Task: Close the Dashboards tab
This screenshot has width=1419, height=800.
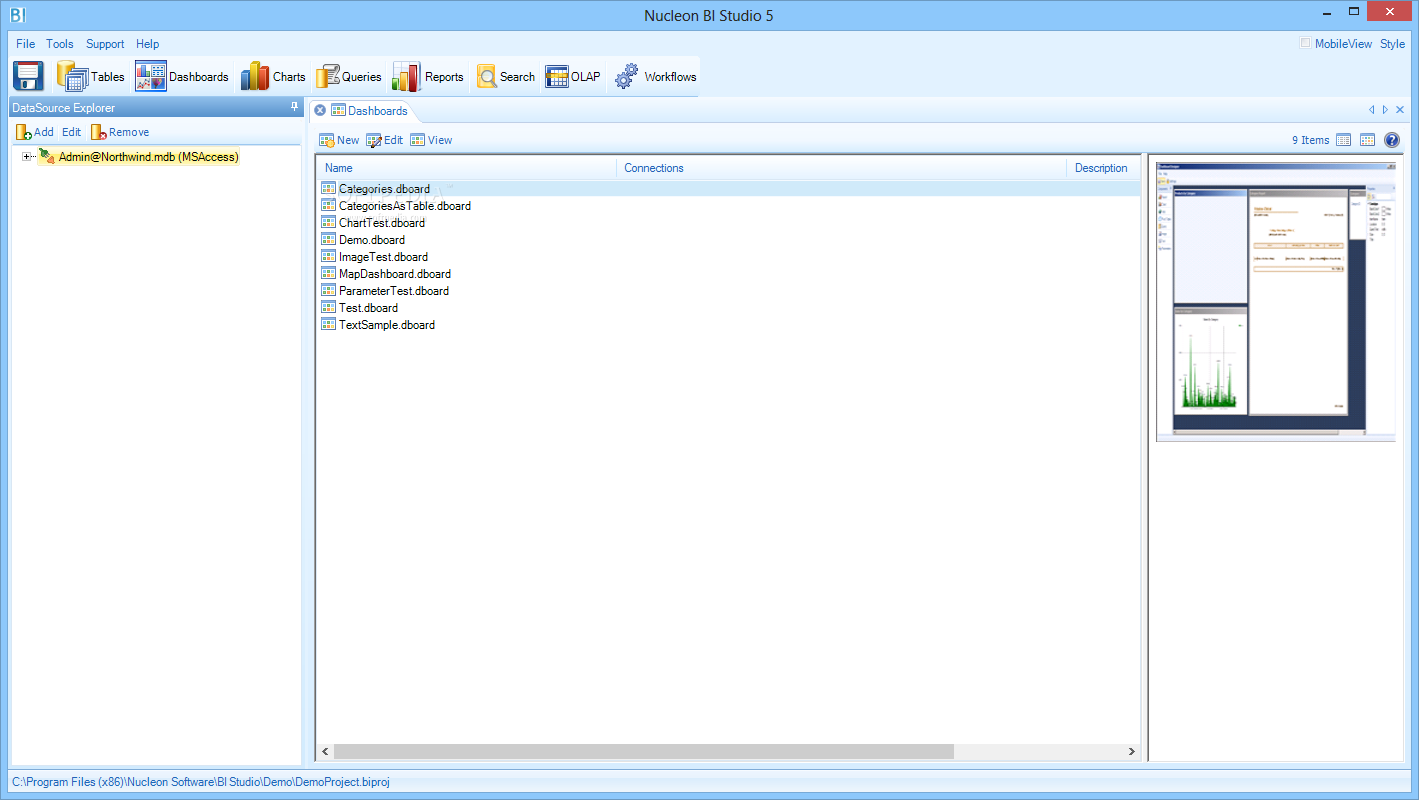Action: click(x=320, y=110)
